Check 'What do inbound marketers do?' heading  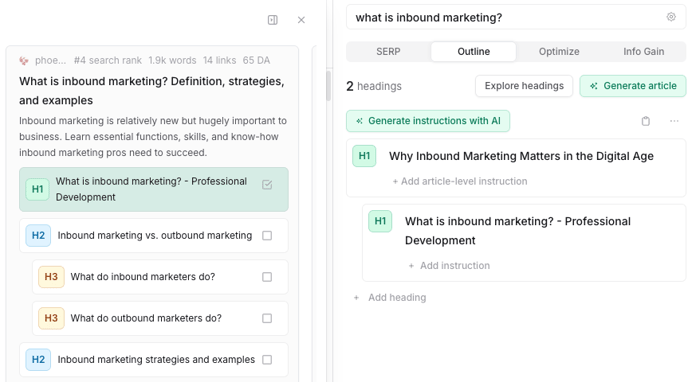[x=267, y=277]
